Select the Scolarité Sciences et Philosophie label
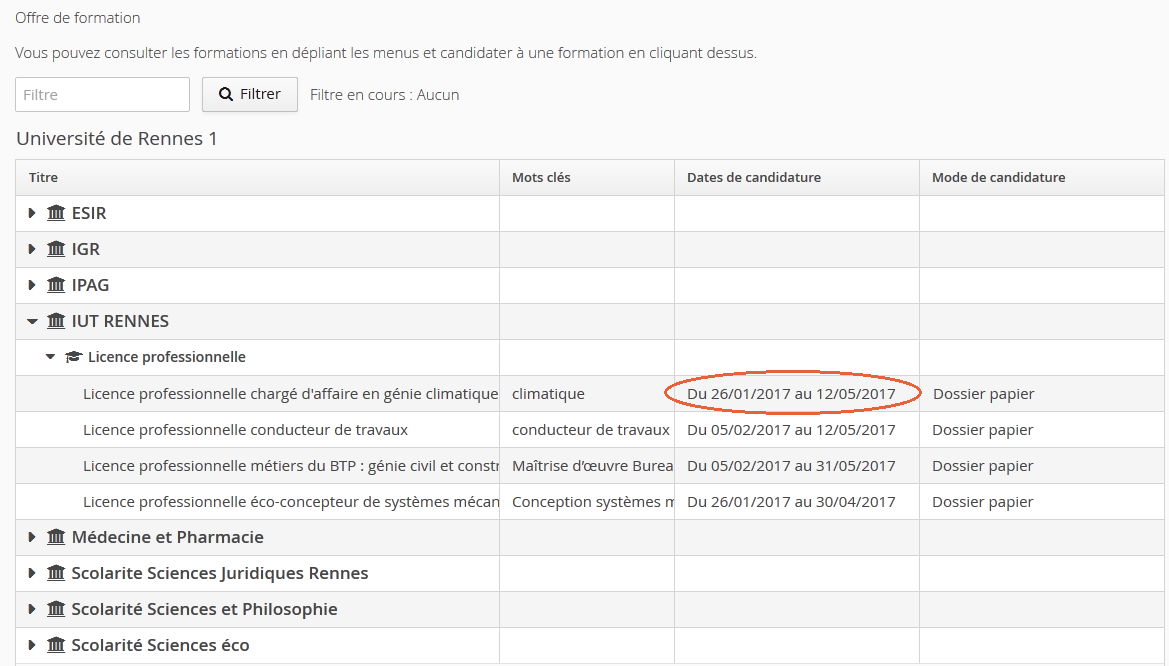The width and height of the screenshot is (1169, 666). [204, 609]
